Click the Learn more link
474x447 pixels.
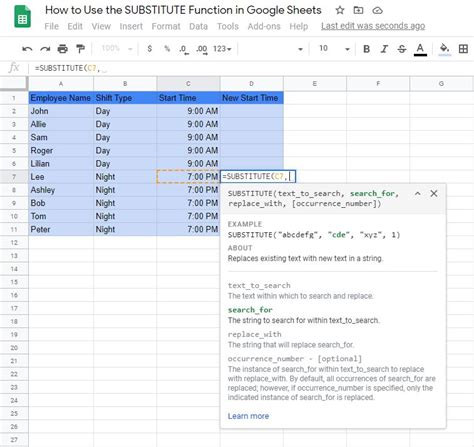pyautogui.click(x=248, y=416)
